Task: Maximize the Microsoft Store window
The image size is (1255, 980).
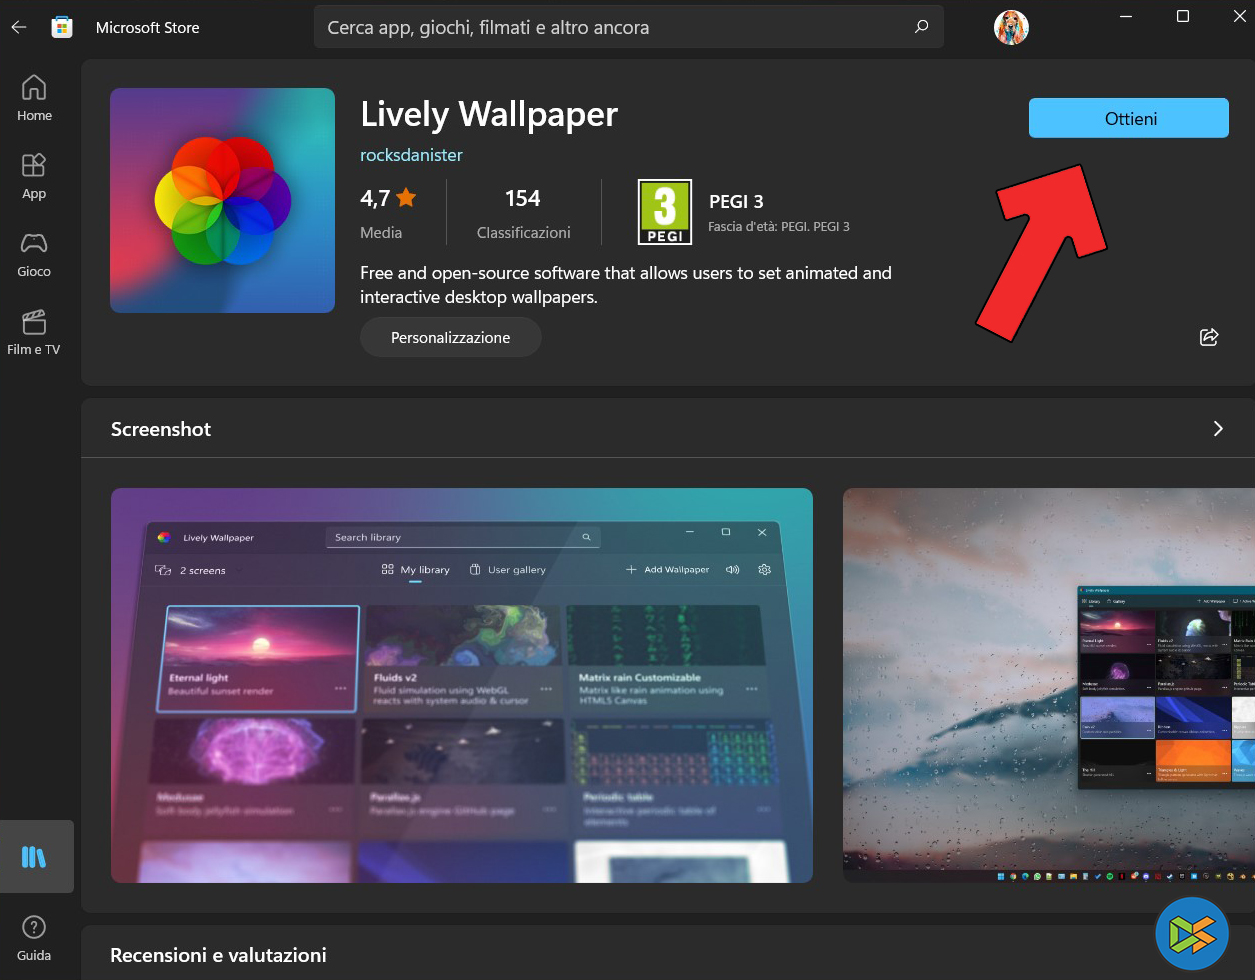Action: coord(1183,16)
